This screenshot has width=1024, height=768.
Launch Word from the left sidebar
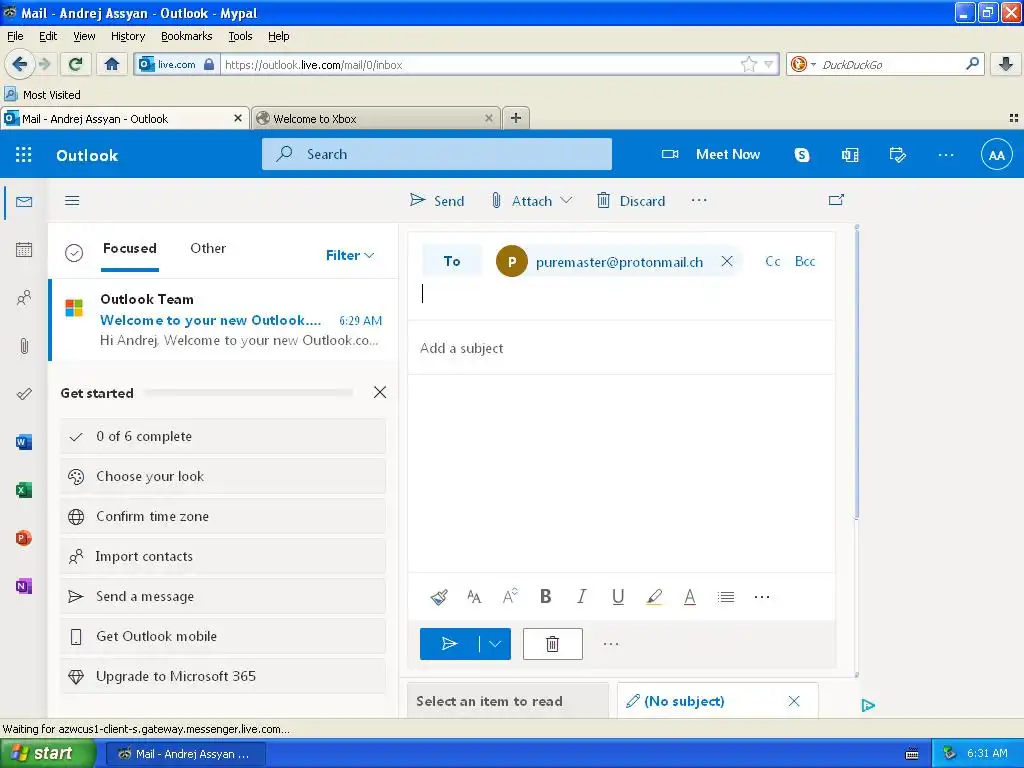24,442
